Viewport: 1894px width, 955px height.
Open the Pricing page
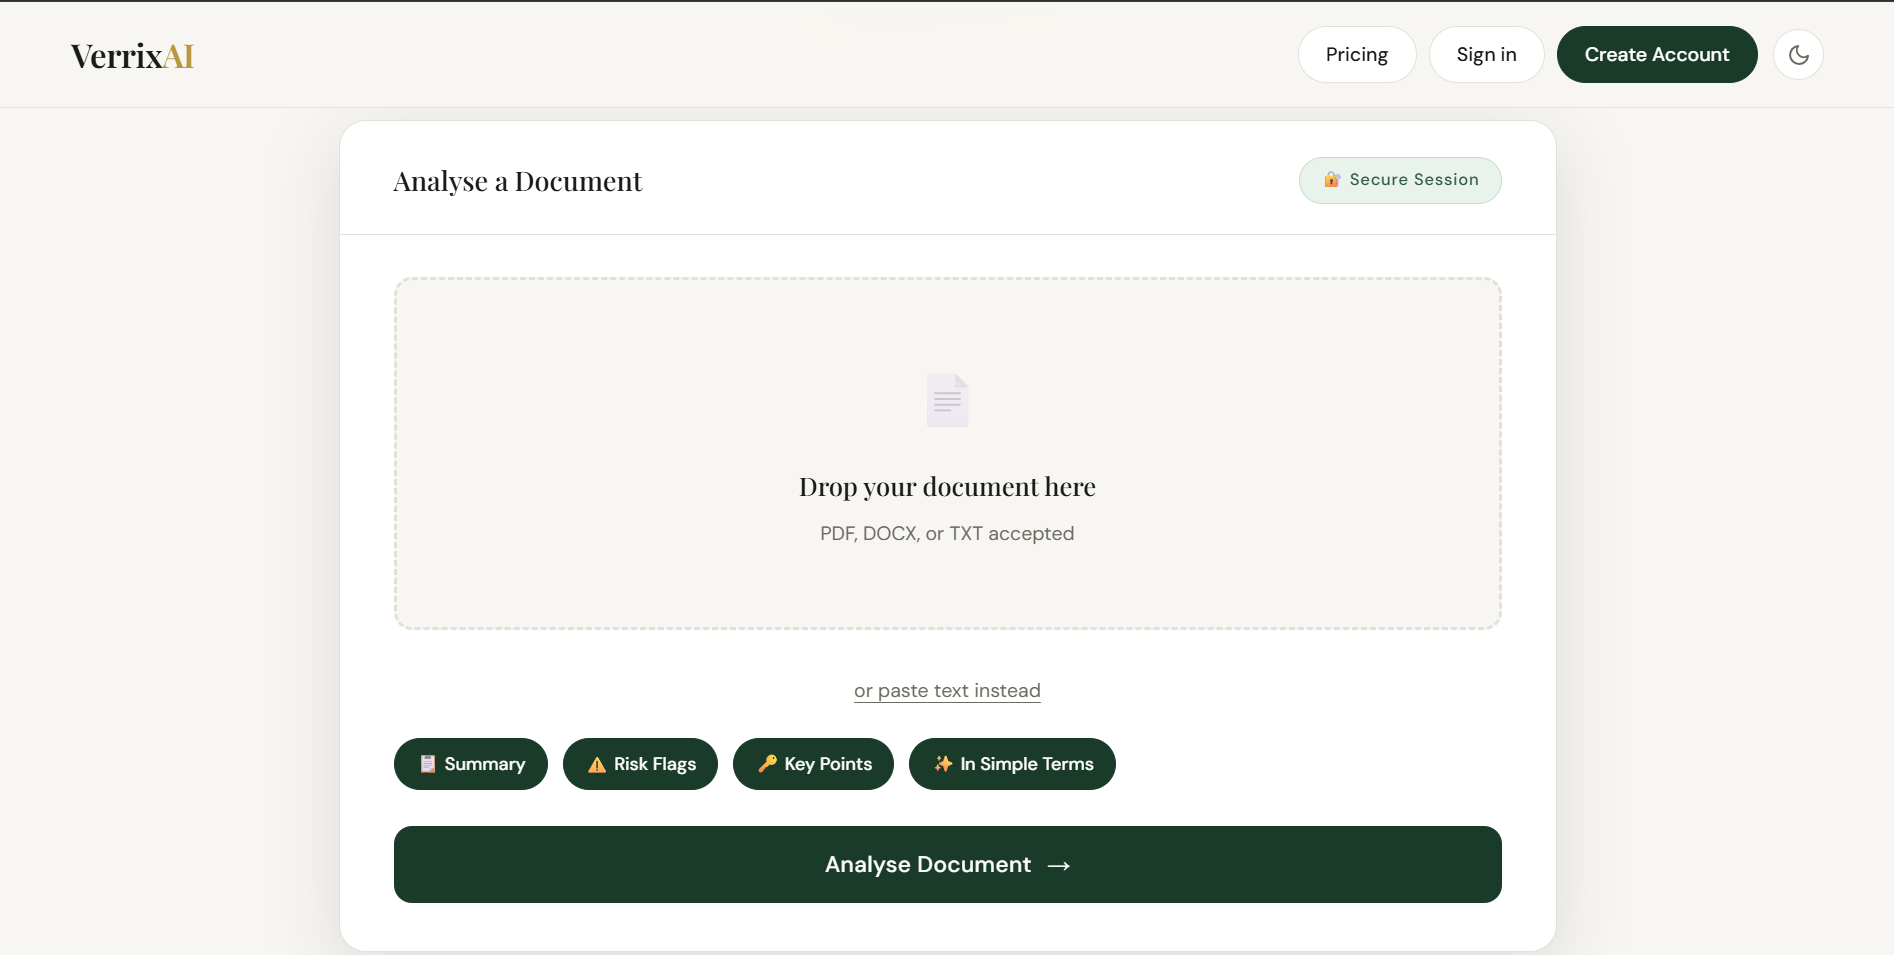tap(1357, 55)
